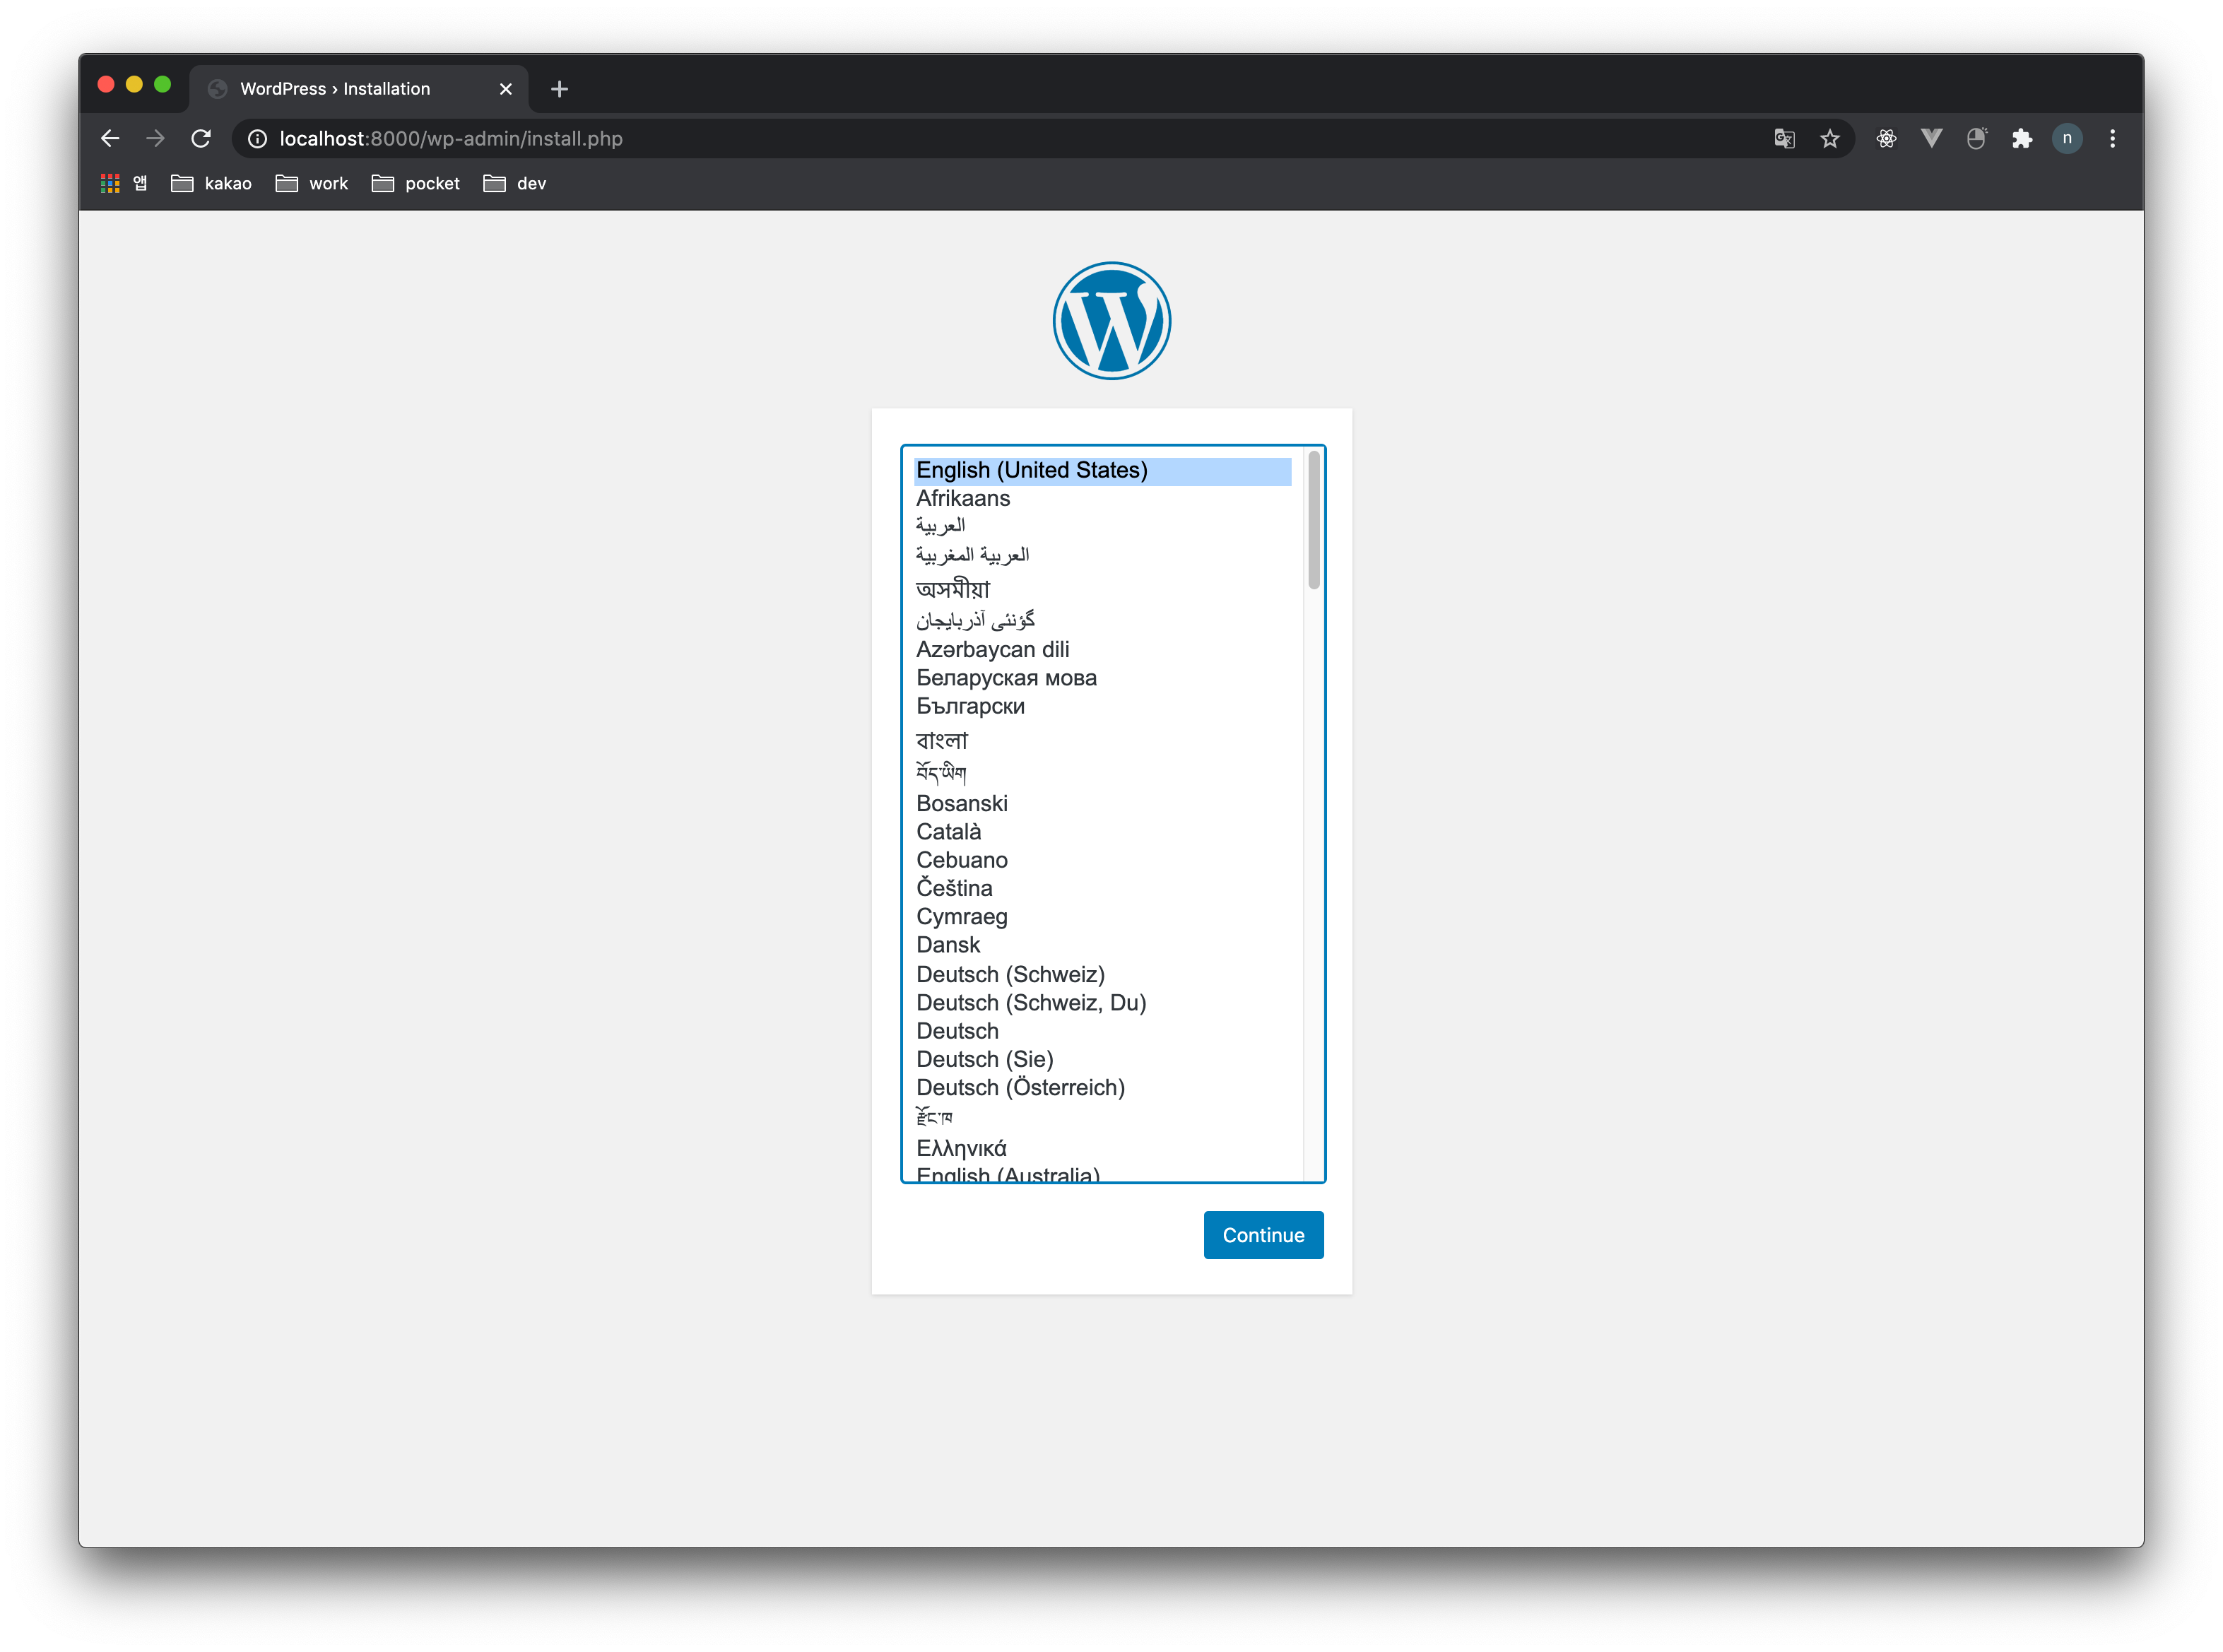This screenshot has width=2223, height=1652.
Task: Click the language list scrollbar thumb
Action: point(1313,520)
